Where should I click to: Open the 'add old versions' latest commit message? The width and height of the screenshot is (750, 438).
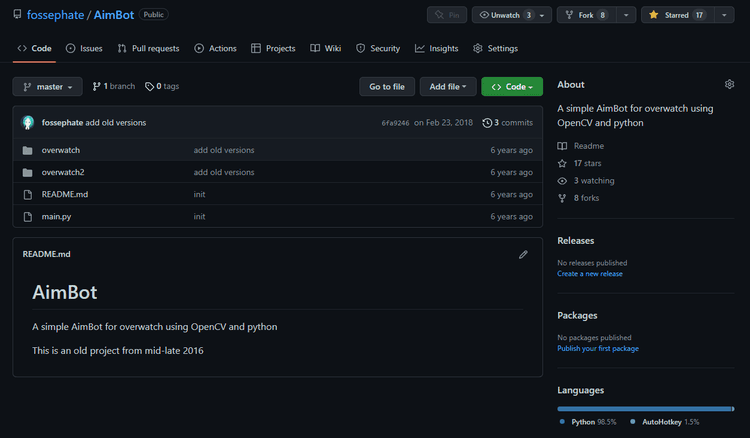click(116, 122)
